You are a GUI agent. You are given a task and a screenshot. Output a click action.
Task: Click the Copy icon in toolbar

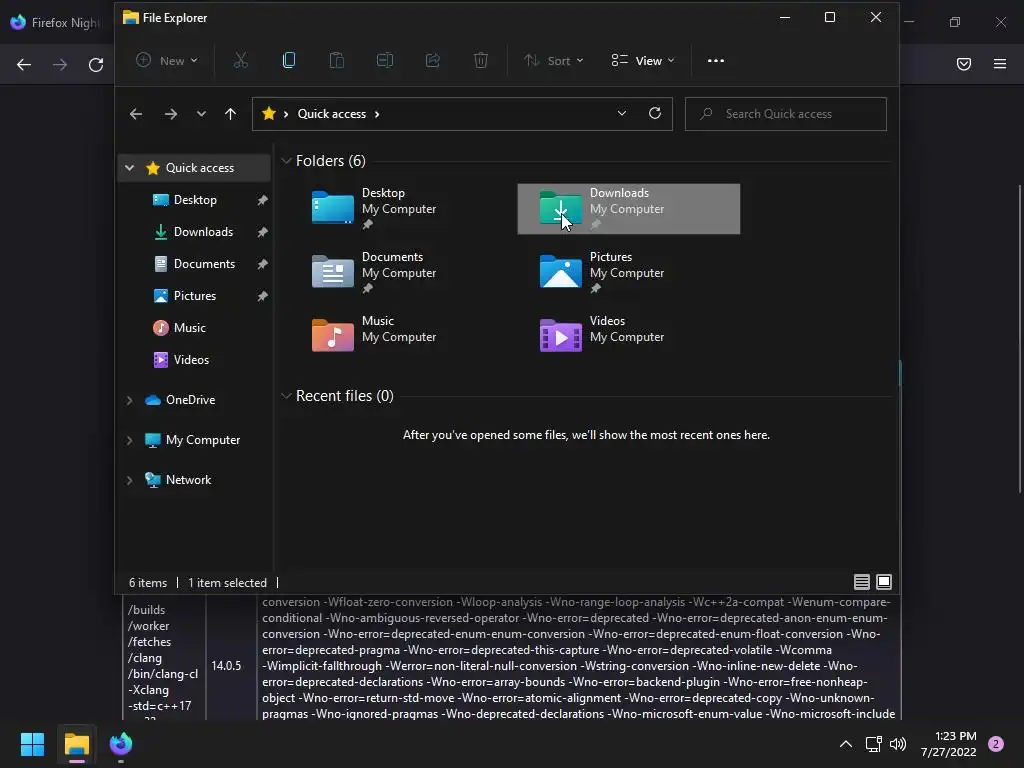click(289, 61)
